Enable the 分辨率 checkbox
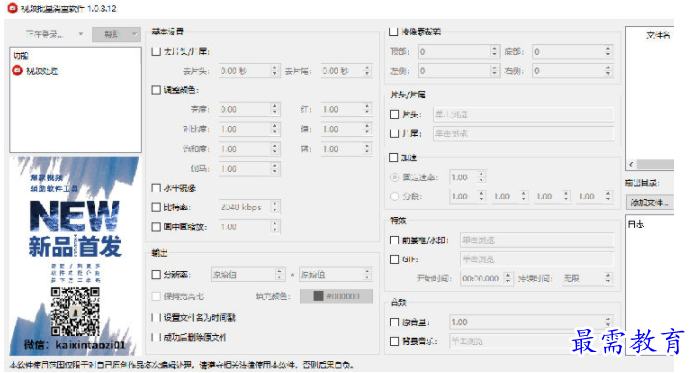This screenshot has width=693, height=373. [156, 275]
